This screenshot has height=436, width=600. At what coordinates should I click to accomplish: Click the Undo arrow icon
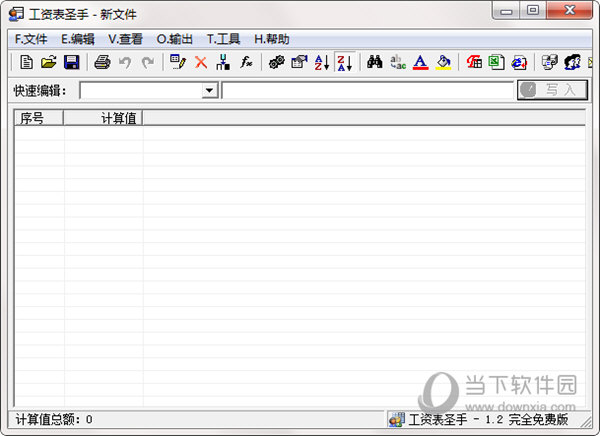pos(125,62)
